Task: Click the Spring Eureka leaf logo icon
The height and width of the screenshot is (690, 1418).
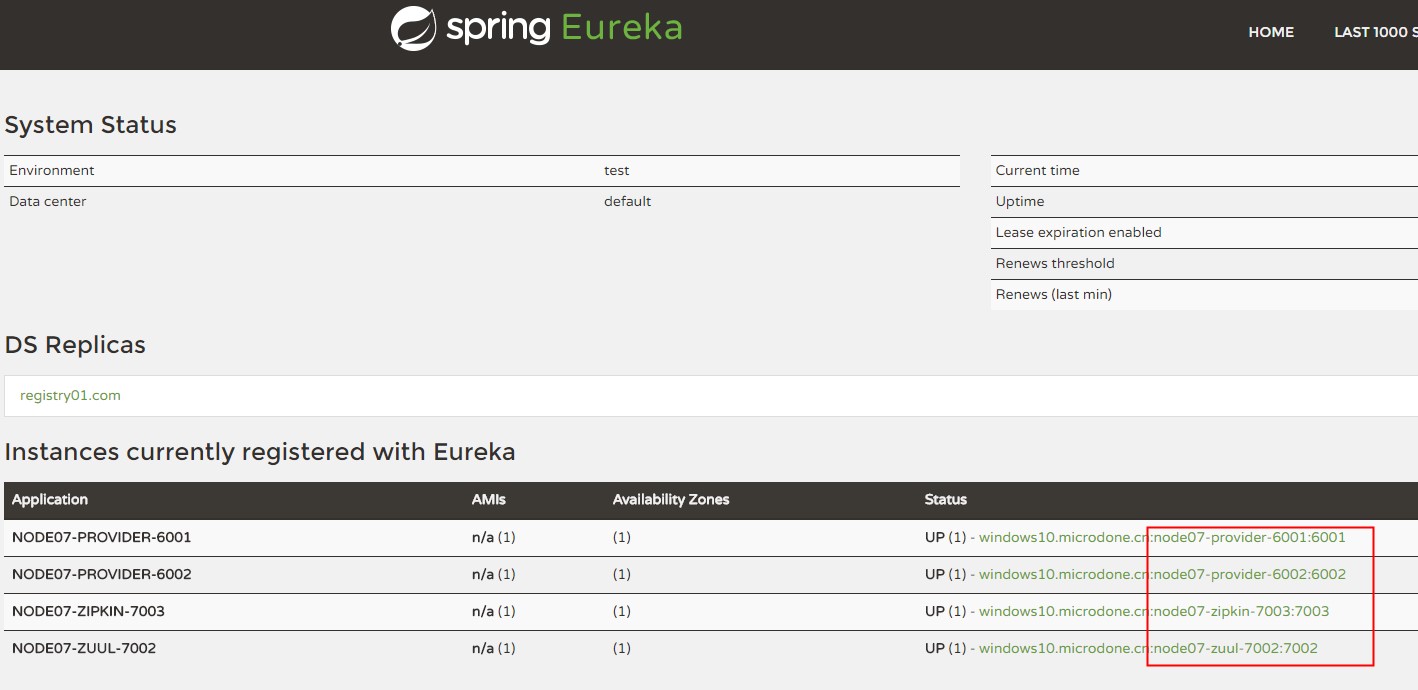Action: tap(413, 28)
